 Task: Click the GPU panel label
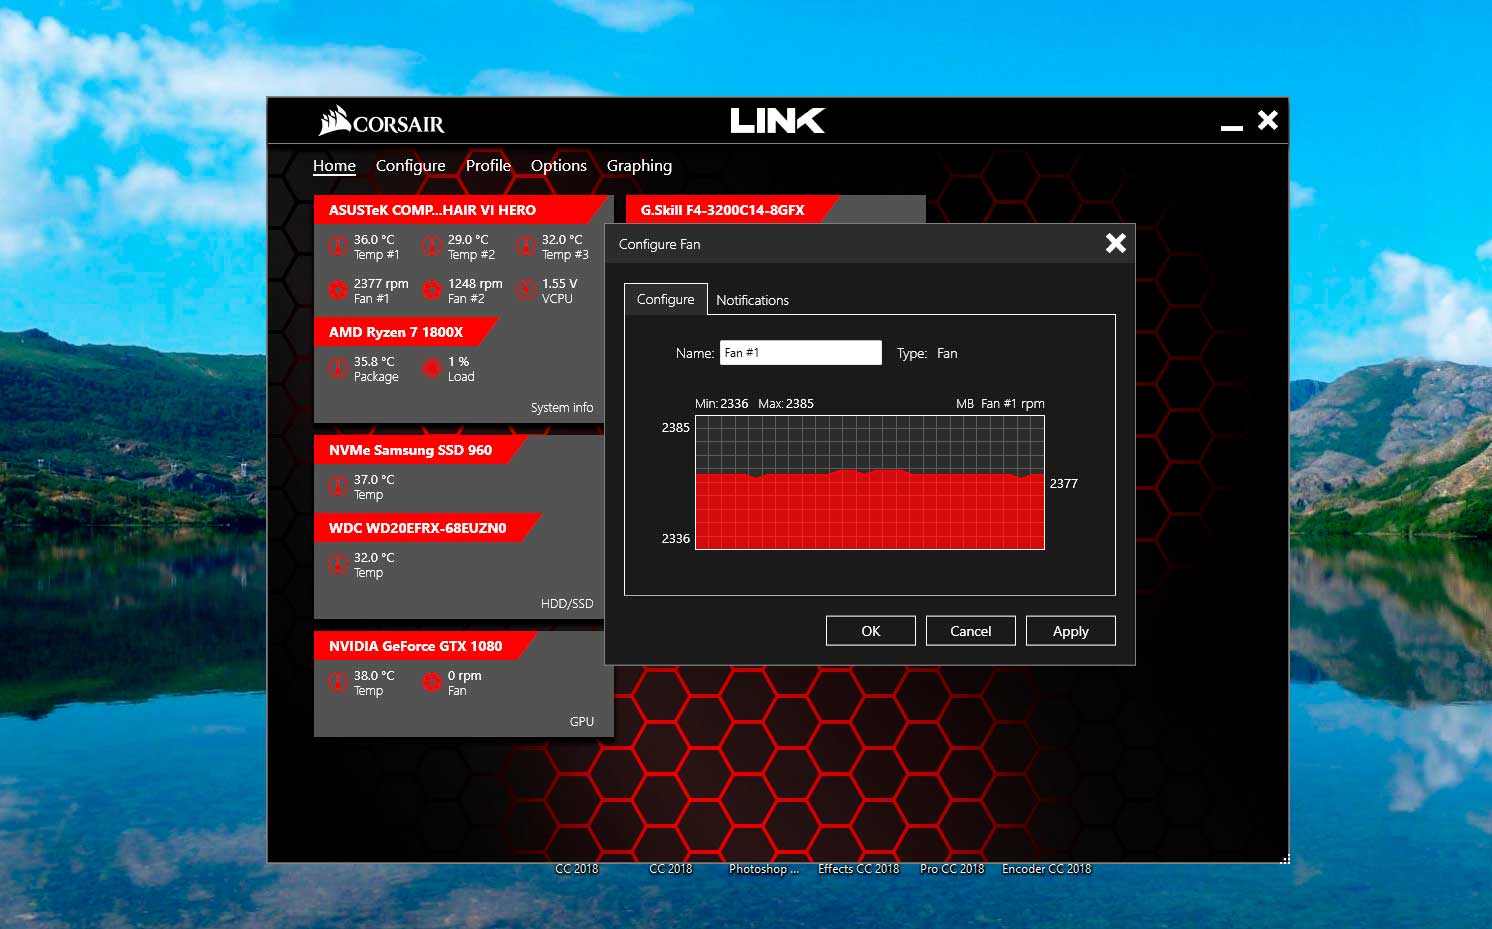click(582, 722)
